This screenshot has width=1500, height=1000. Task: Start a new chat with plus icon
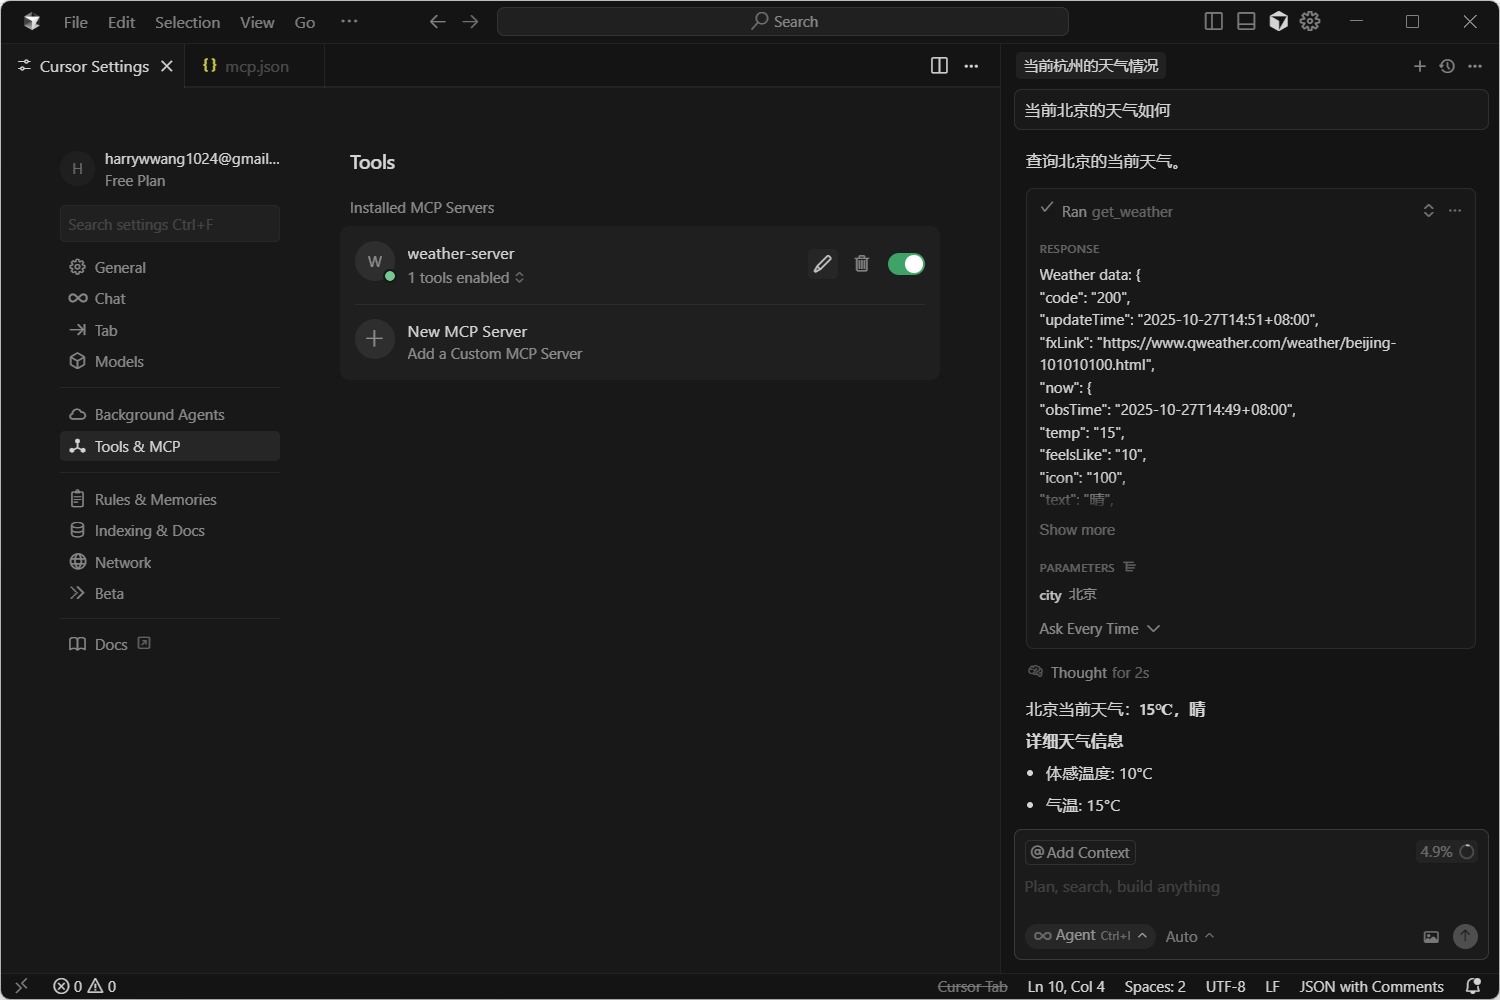[x=1419, y=66]
